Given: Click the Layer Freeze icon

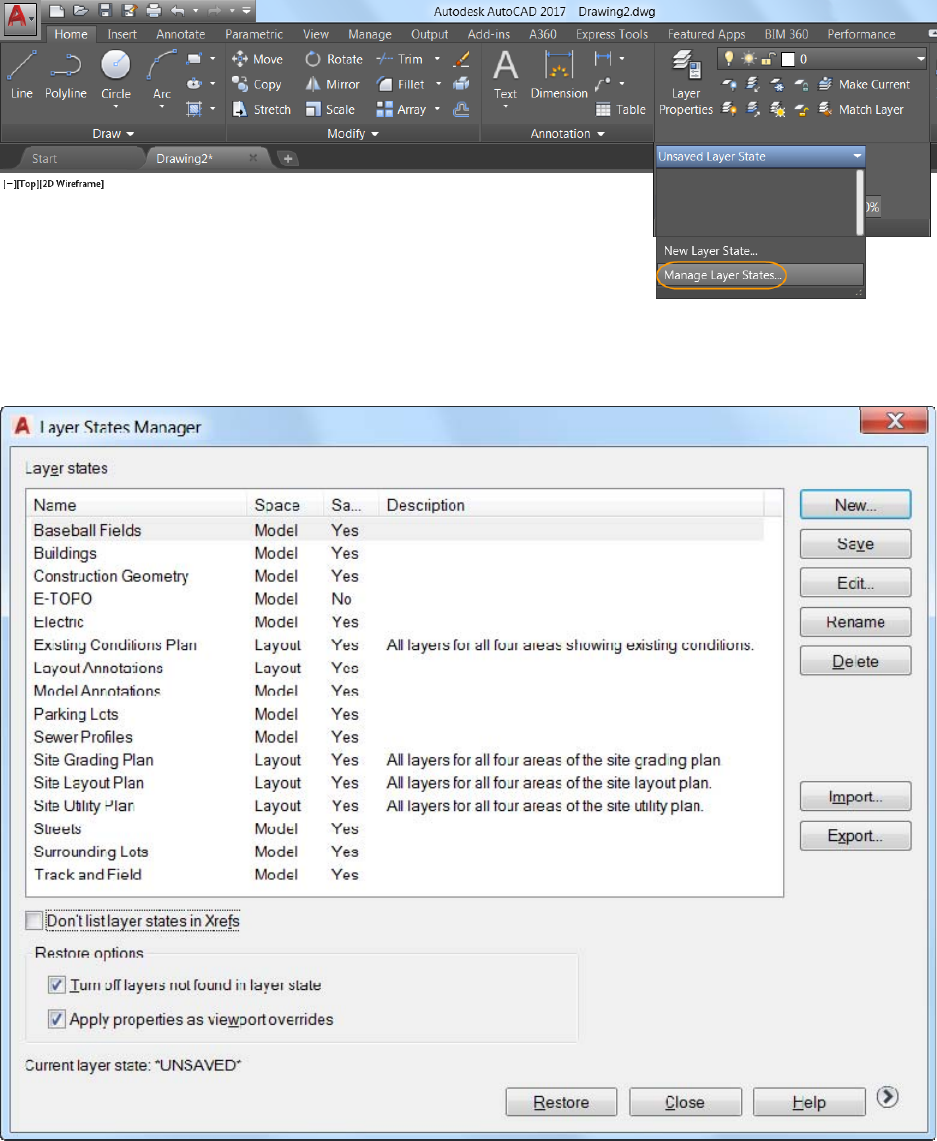Looking at the screenshot, I should [777, 84].
